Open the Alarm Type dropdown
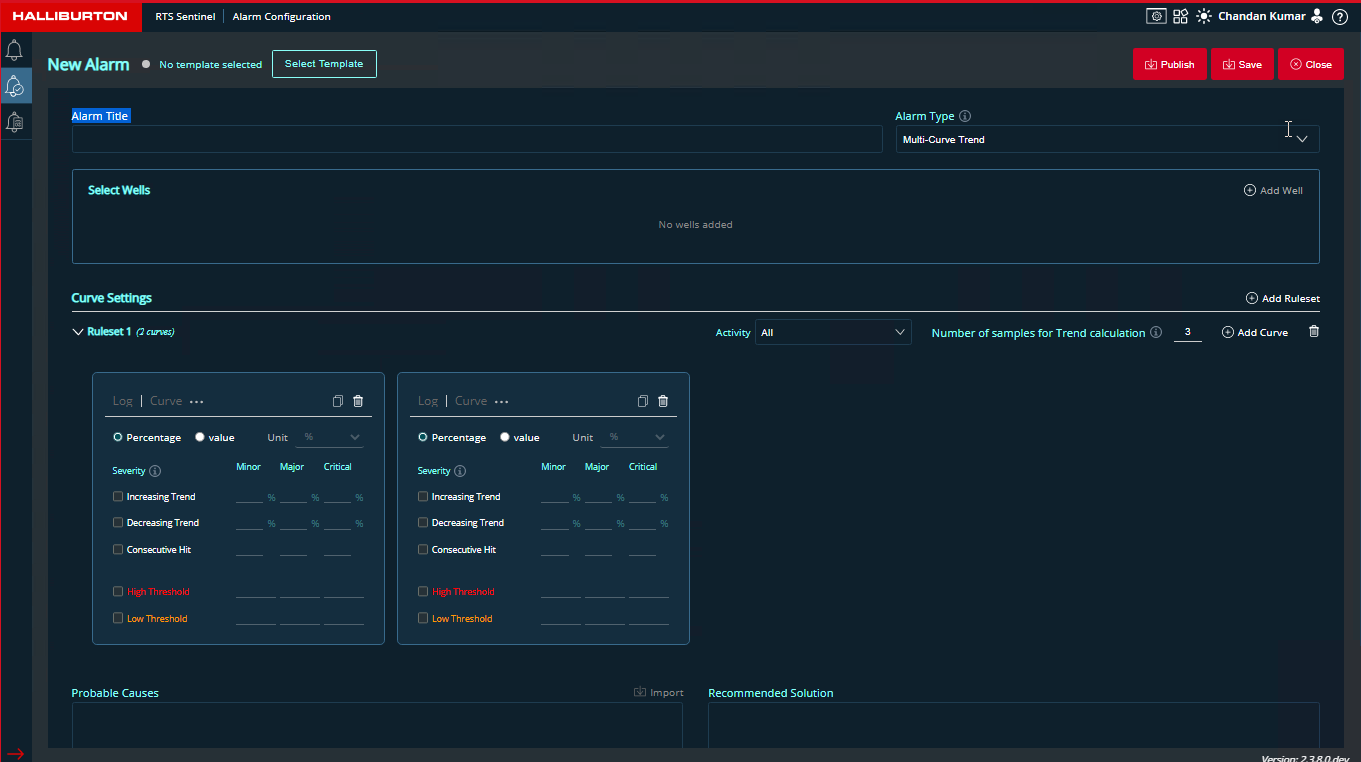1361x762 pixels. tap(1107, 140)
